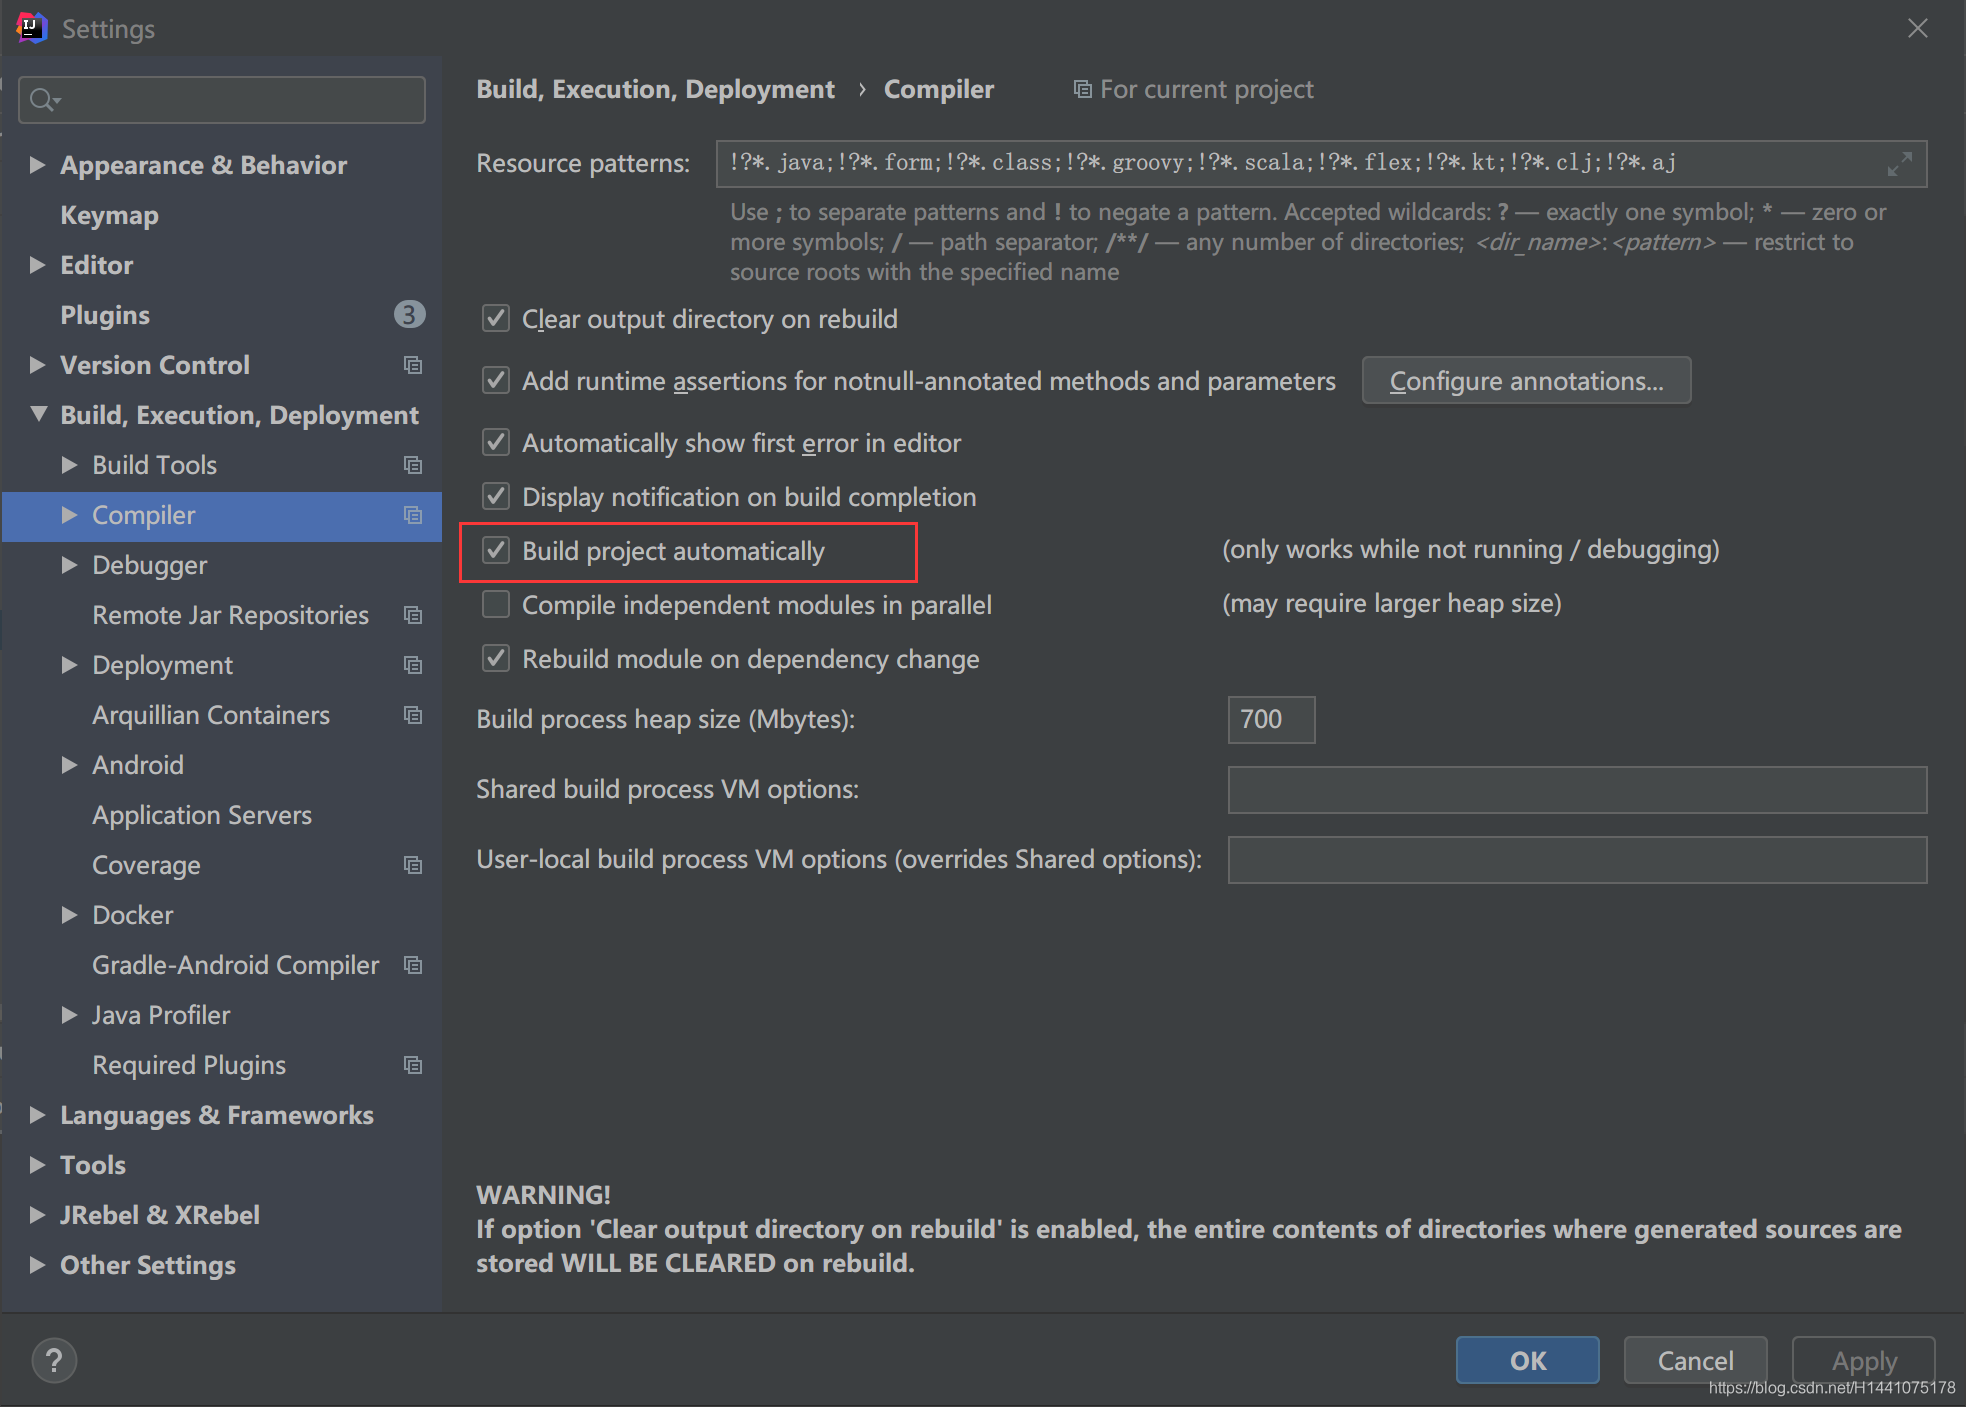Image resolution: width=1966 pixels, height=1407 pixels.
Task: Click the For current project icon
Action: (x=1082, y=89)
